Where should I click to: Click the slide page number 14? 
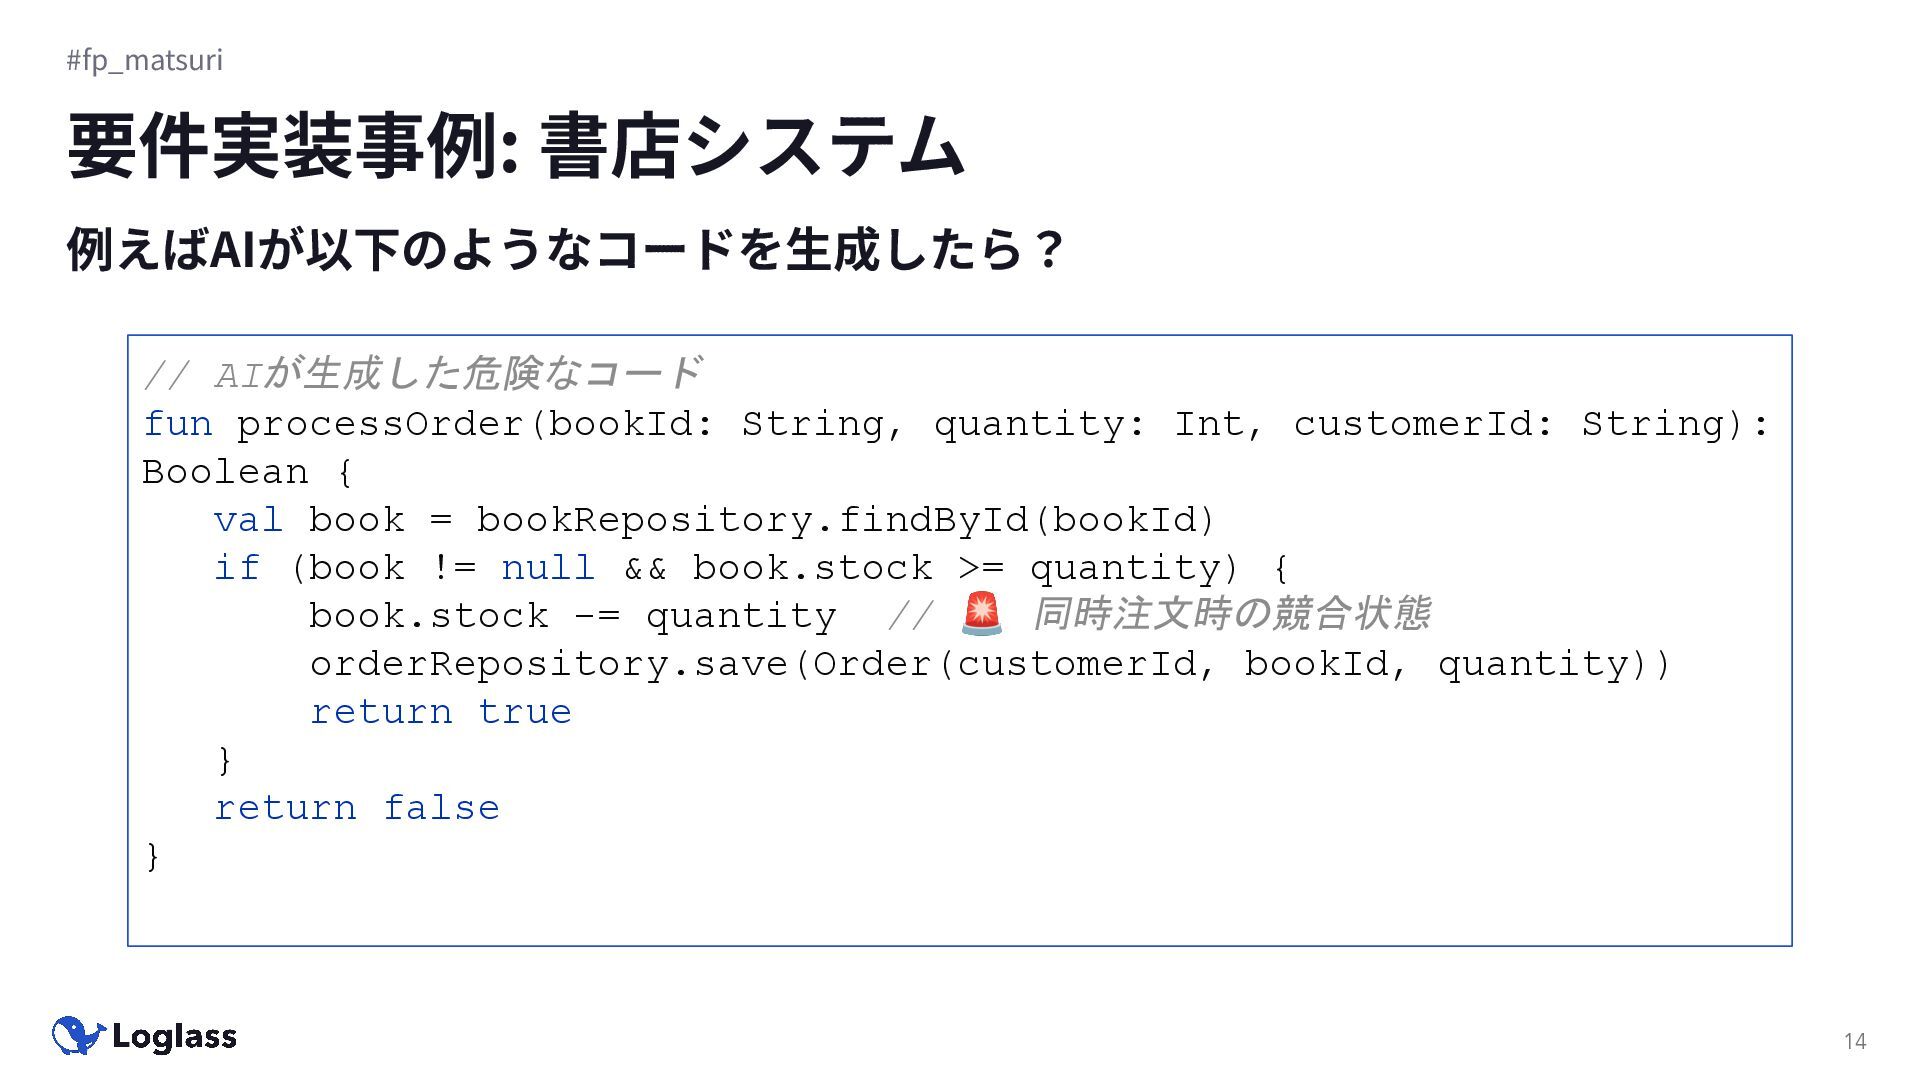(1855, 1041)
